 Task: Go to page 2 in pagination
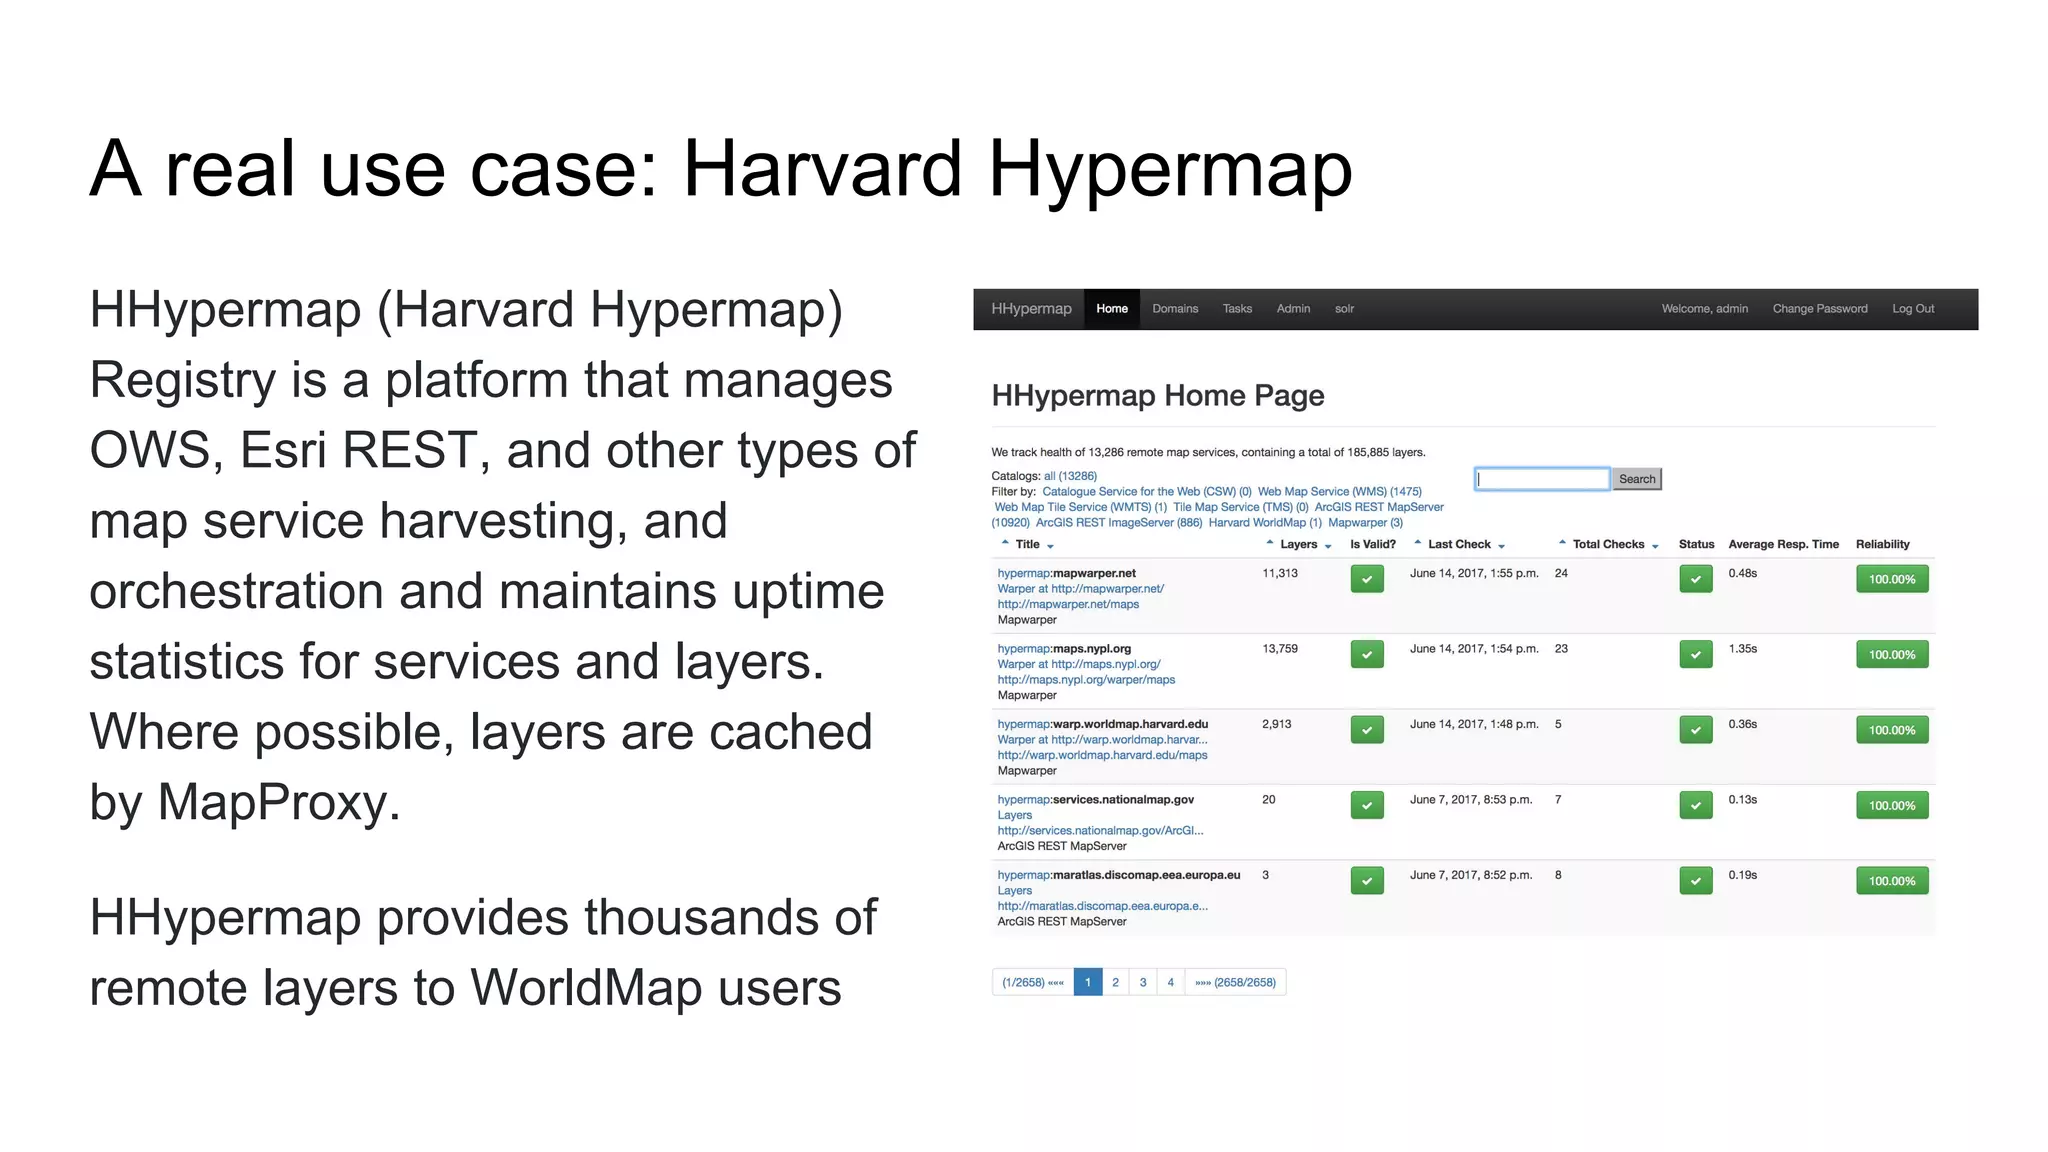pos(1115,982)
